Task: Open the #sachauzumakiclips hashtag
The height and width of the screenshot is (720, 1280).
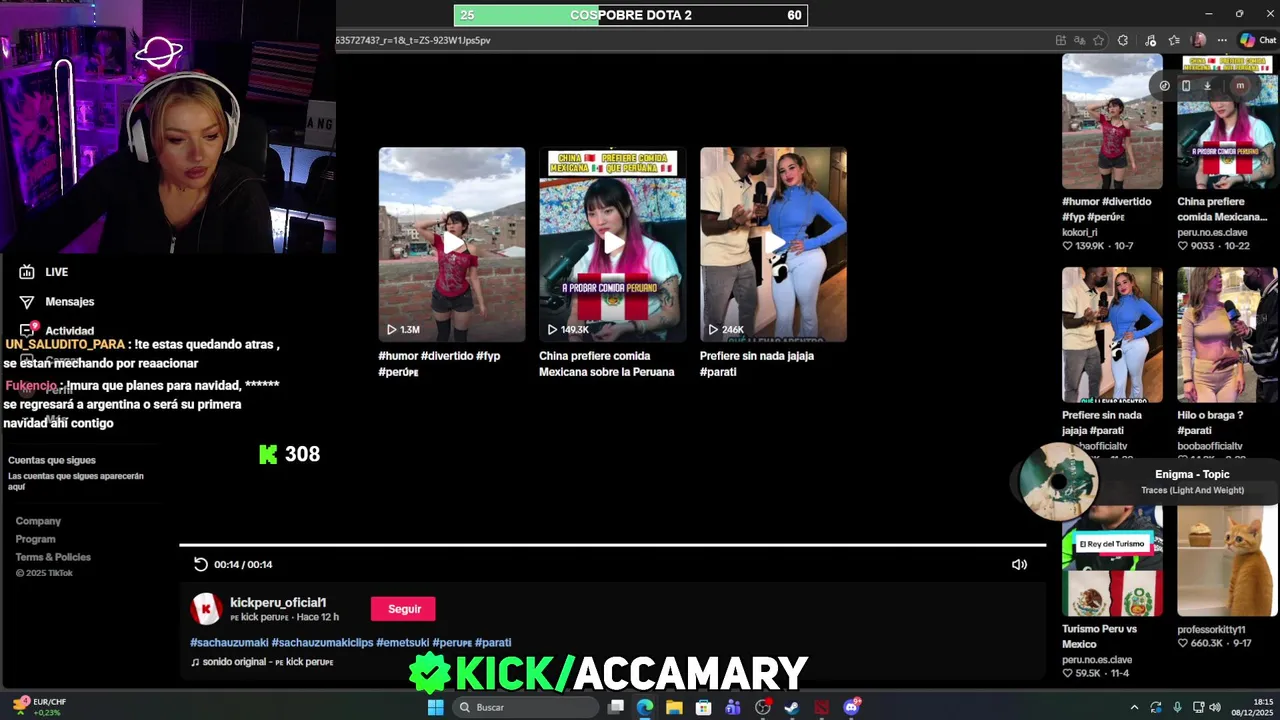Action: [322, 642]
